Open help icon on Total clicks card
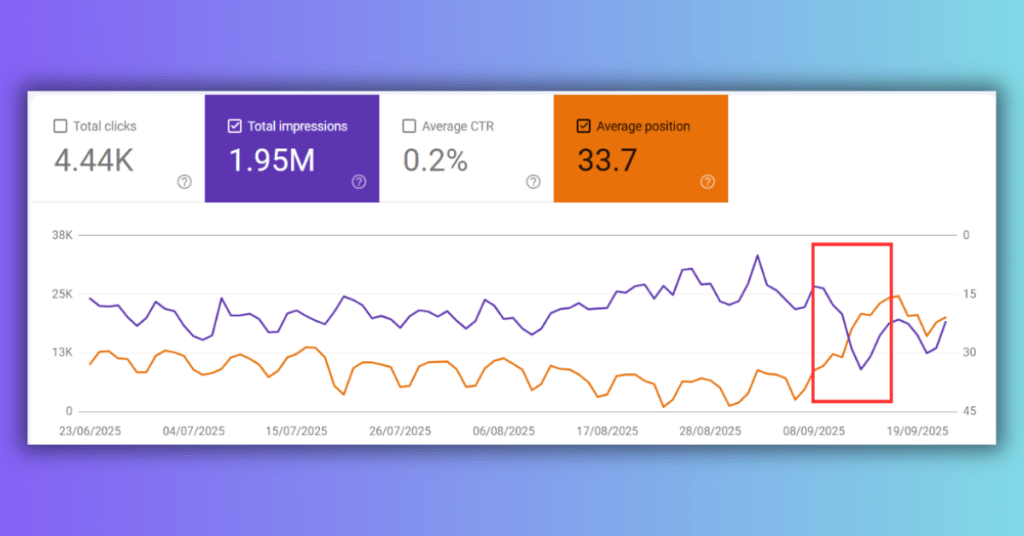 pyautogui.click(x=184, y=182)
